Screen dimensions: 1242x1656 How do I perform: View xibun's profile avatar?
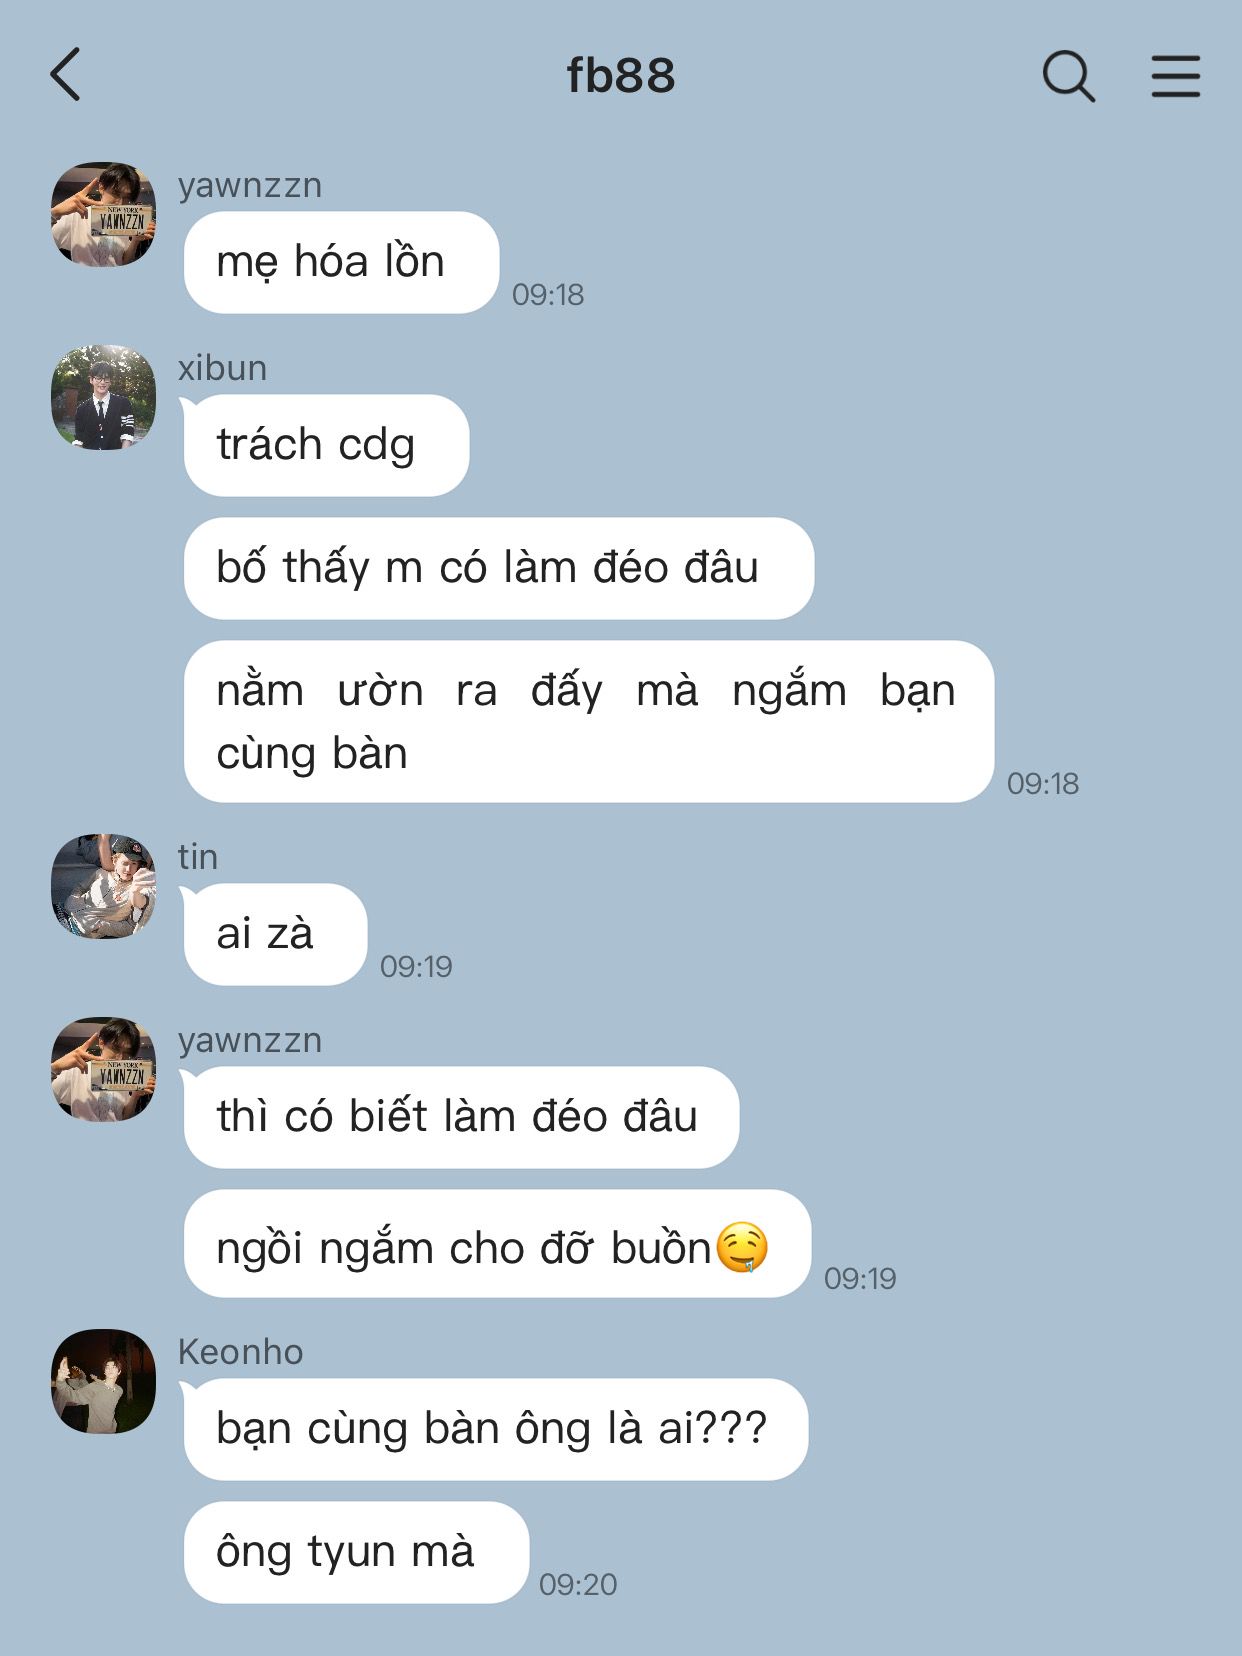click(104, 397)
